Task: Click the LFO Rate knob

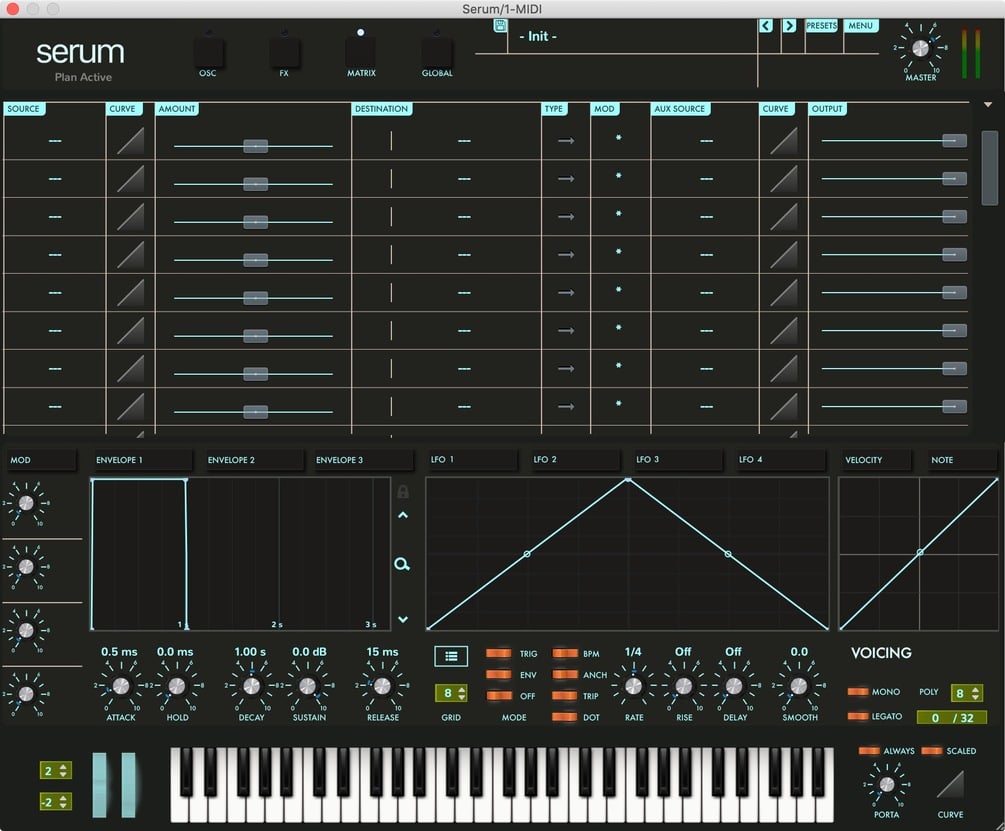Action: click(x=633, y=686)
